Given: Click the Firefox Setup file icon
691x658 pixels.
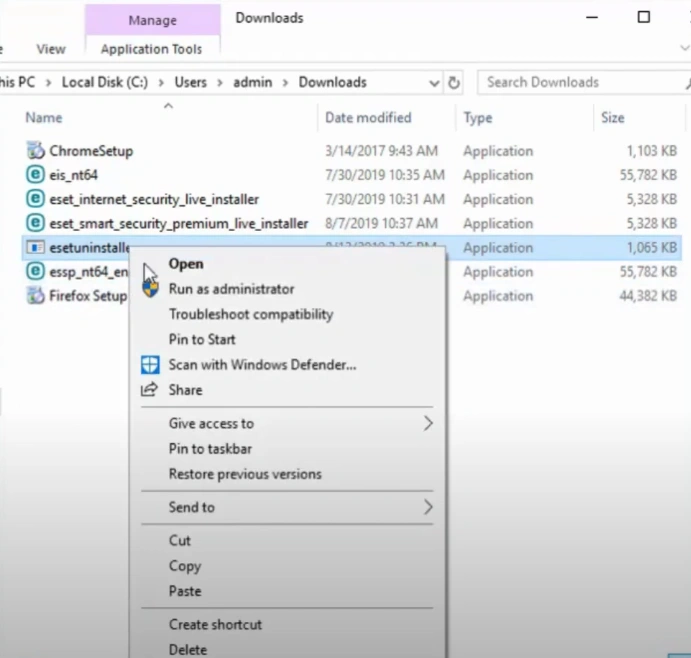Looking at the screenshot, I should coord(35,295).
